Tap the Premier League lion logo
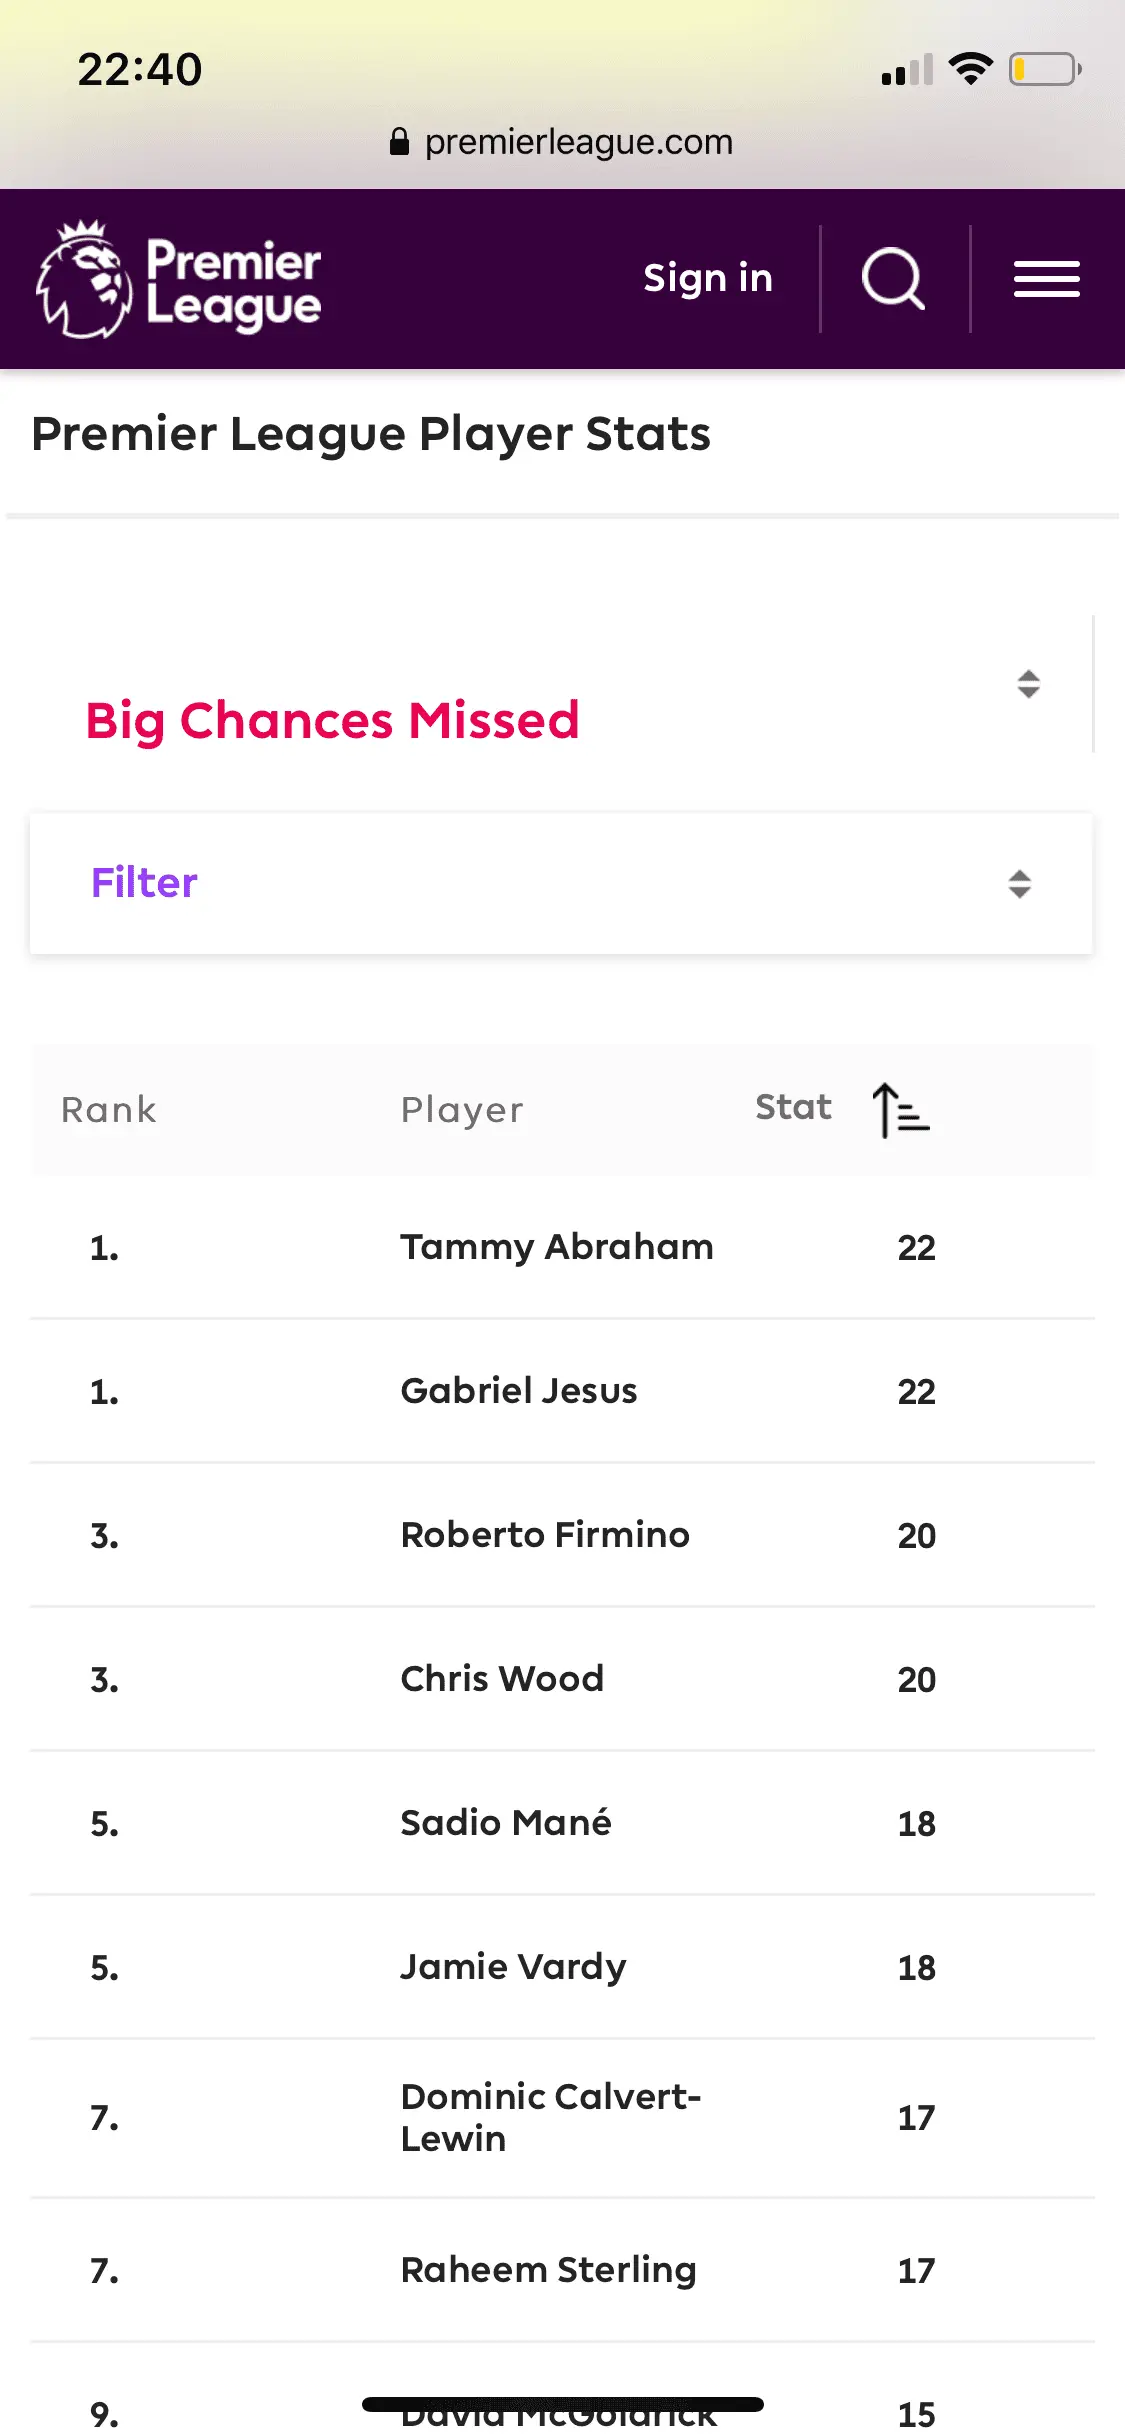Viewport: 1125px width, 2436px height. click(x=85, y=279)
